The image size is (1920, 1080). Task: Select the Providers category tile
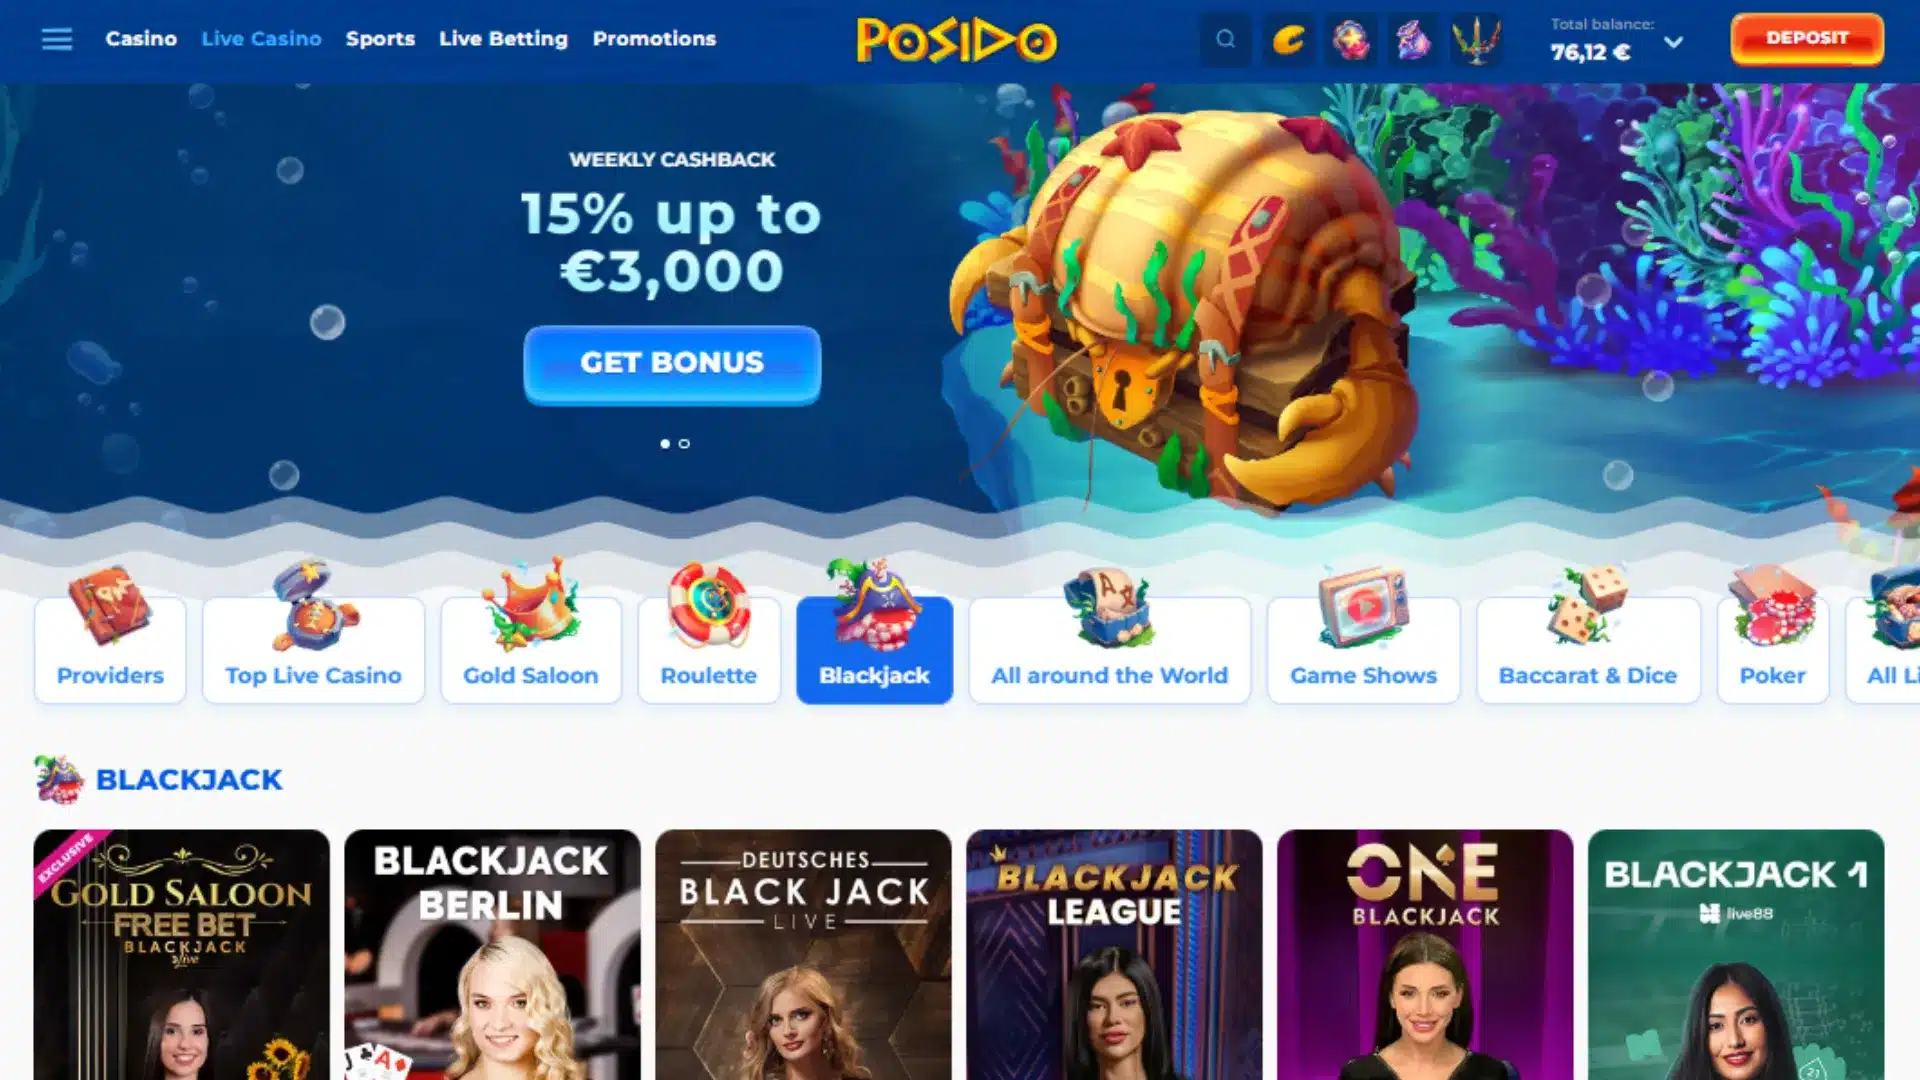110,649
